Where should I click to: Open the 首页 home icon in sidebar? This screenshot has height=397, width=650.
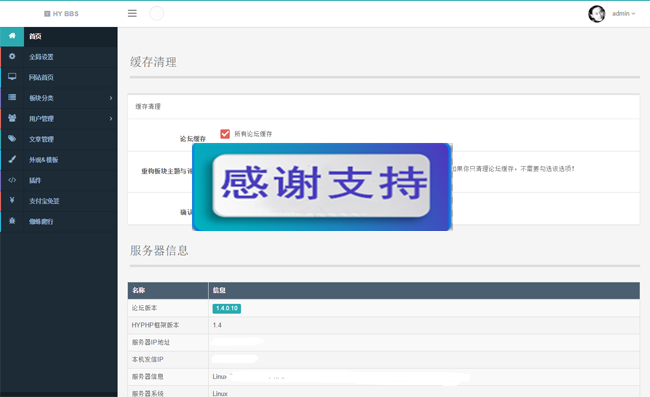[x=12, y=36]
